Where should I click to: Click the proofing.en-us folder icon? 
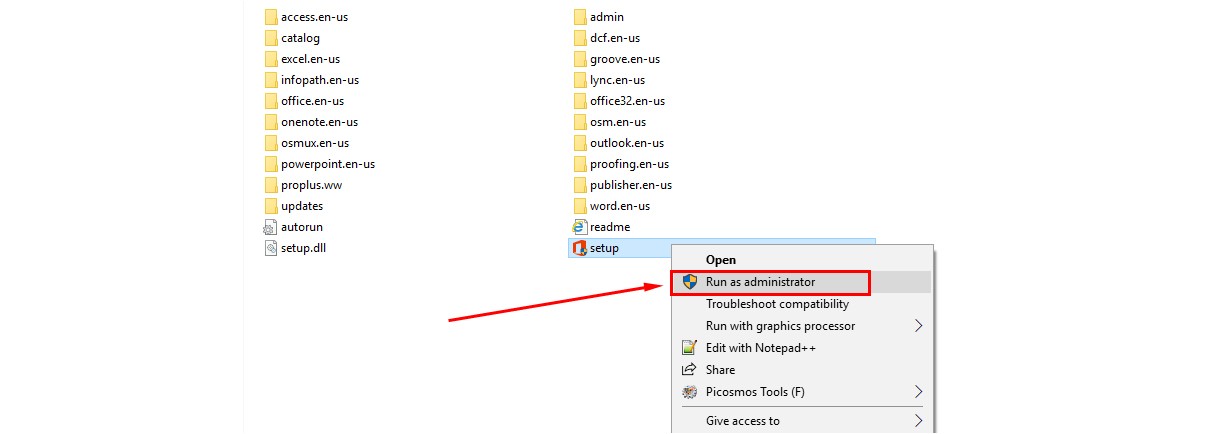tap(579, 164)
